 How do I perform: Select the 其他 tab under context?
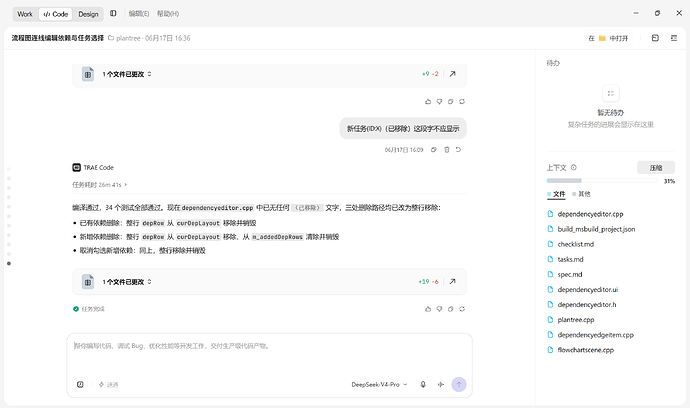pos(581,194)
